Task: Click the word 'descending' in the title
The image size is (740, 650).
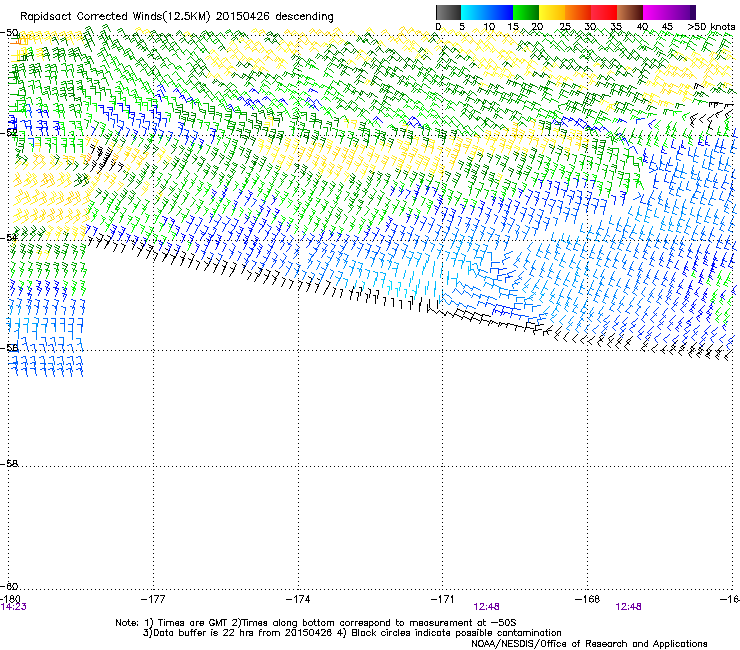Action: pos(304,17)
